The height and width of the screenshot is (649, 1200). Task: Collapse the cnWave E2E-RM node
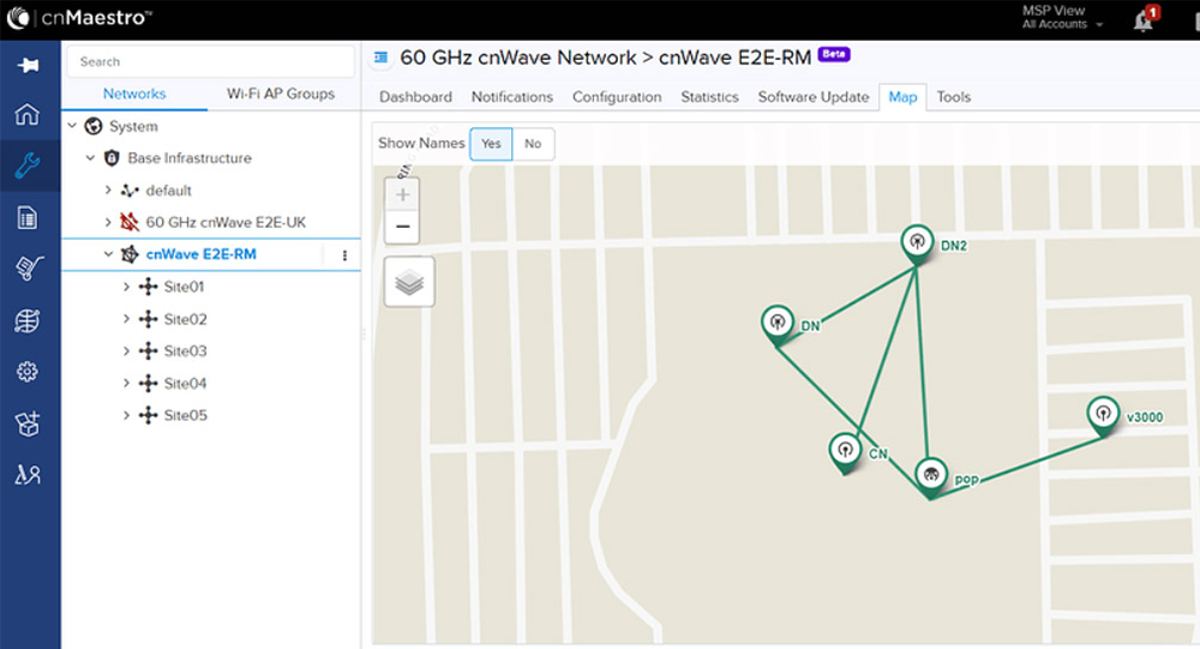coord(108,254)
